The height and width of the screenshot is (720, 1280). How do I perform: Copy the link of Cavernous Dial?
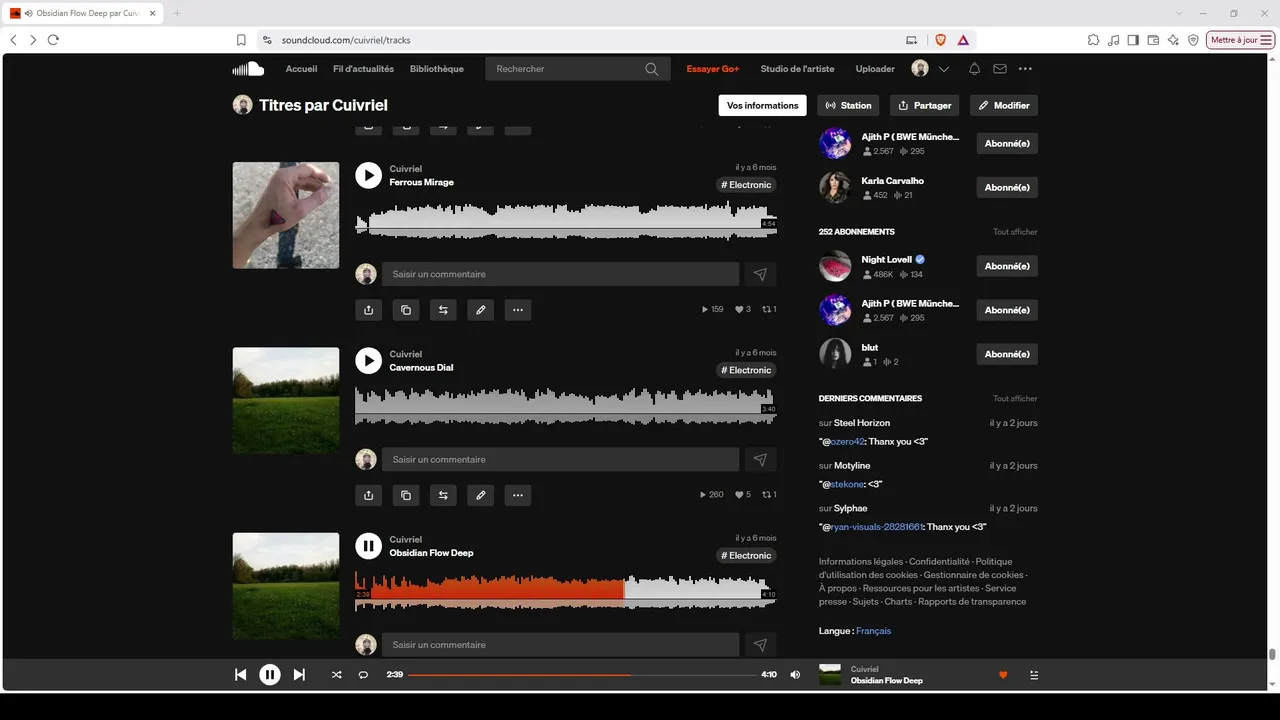[405, 495]
